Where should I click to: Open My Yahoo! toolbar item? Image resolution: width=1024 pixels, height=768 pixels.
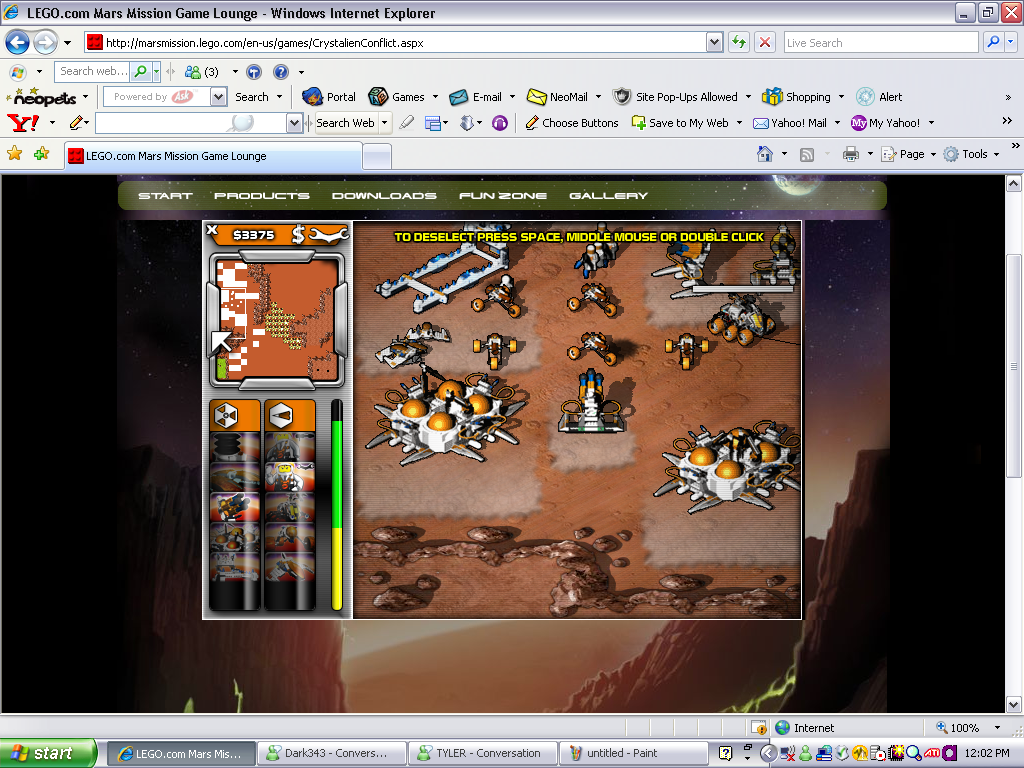coord(886,123)
